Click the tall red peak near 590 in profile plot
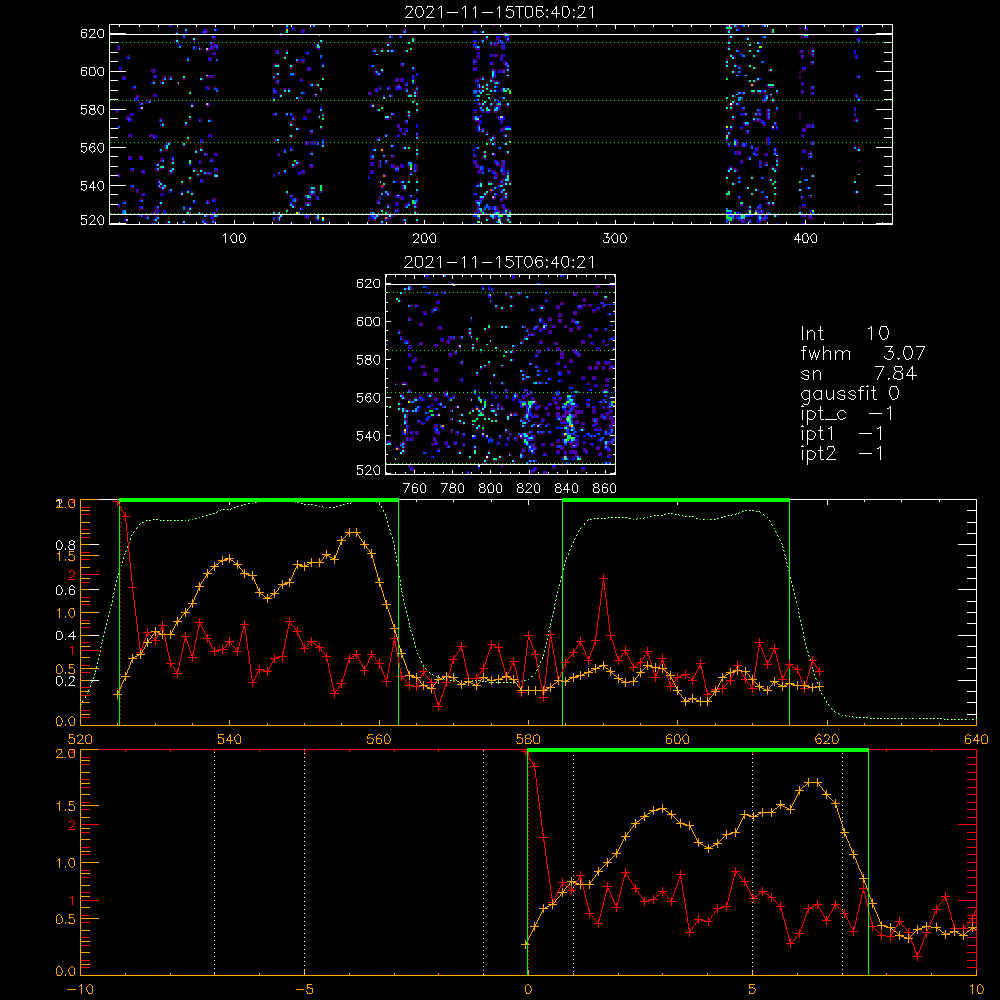The width and height of the screenshot is (1000, 1000). 603,578
